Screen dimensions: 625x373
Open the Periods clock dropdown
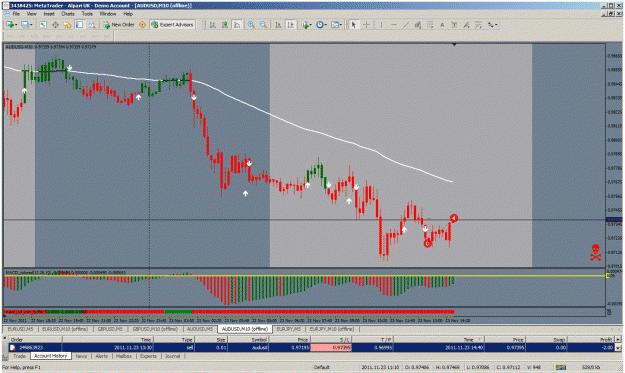[x=321, y=25]
